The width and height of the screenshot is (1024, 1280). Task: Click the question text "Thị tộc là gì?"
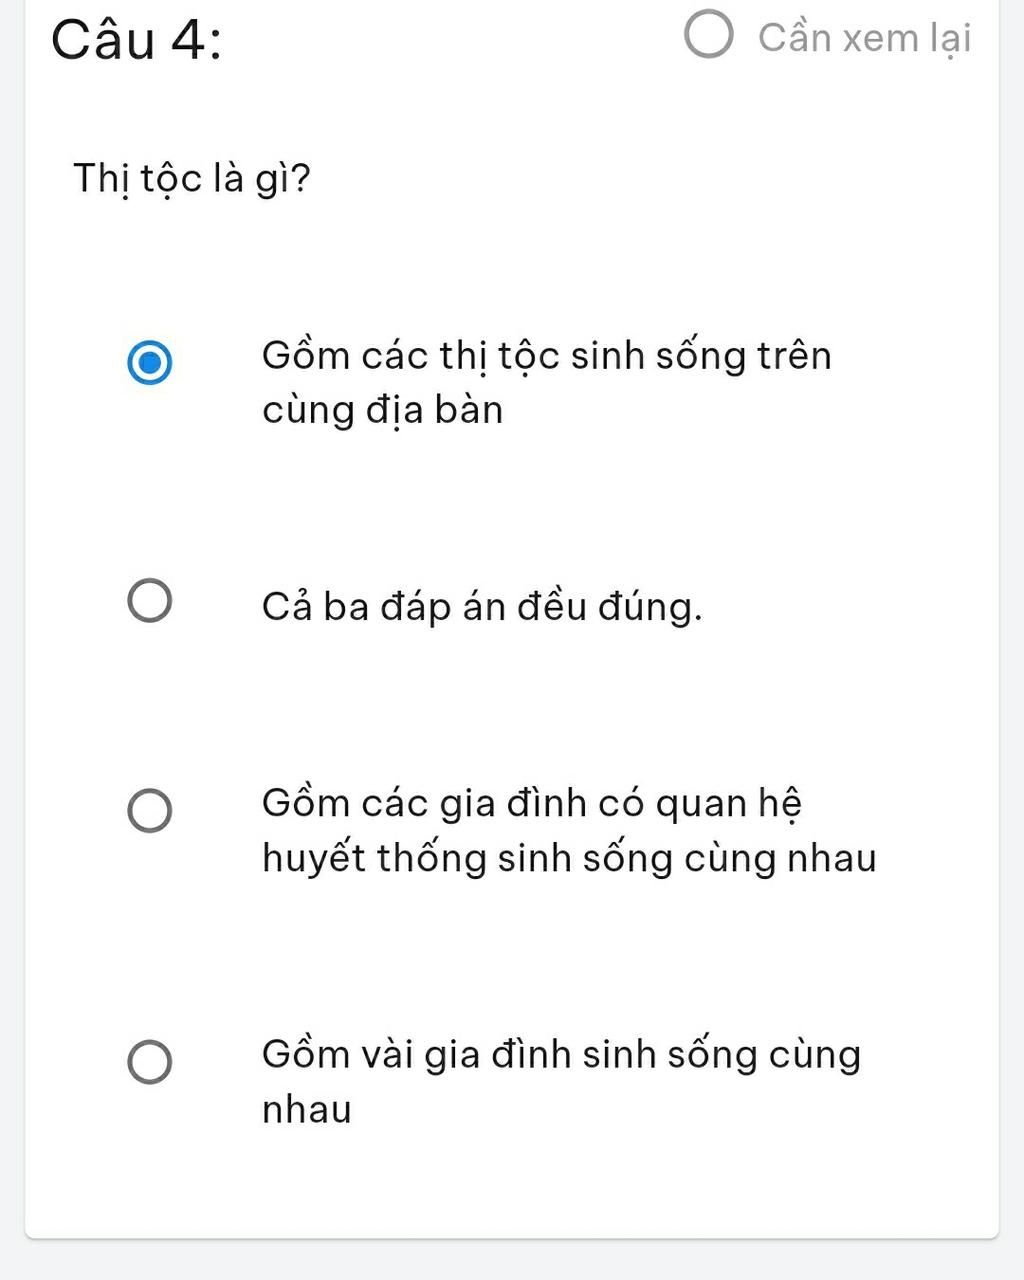pos(192,179)
